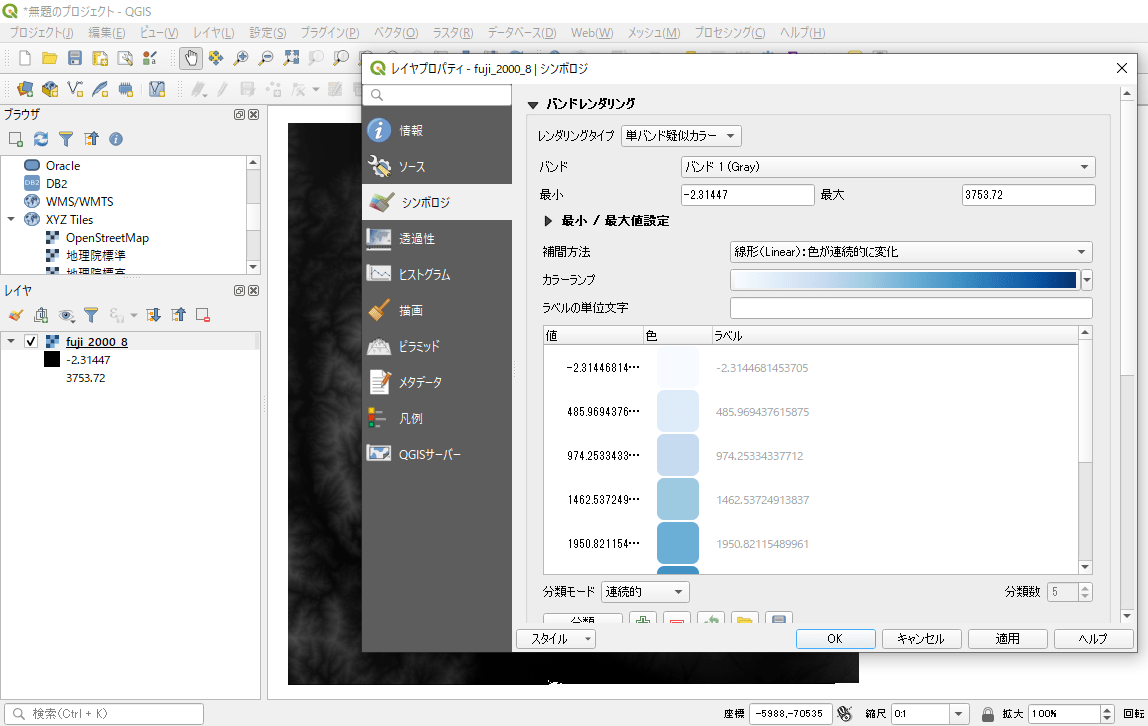This screenshot has height=726, width=1148.
Task: Click color swatch for value 1950.821154
Action: (678, 543)
